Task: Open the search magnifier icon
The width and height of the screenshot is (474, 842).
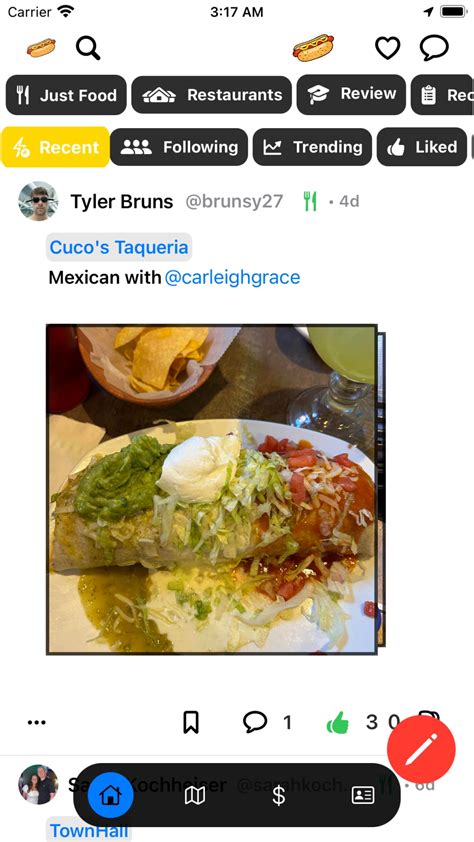Action: pos(88,48)
